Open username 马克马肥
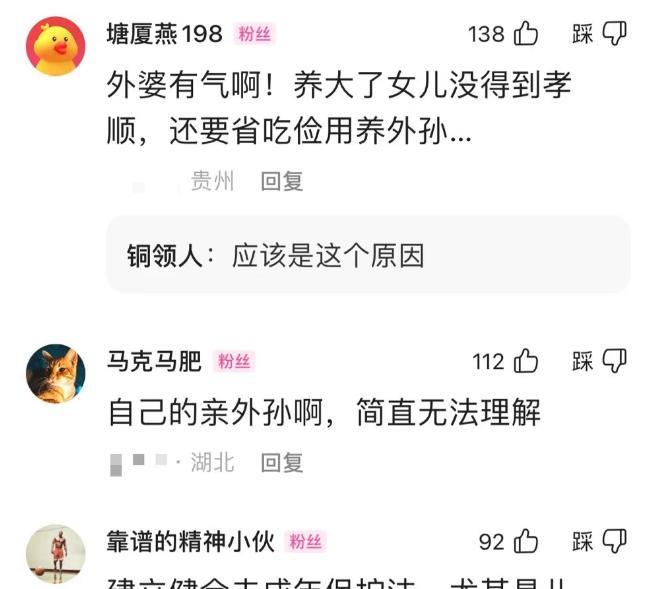The image size is (648, 589). (x=154, y=361)
